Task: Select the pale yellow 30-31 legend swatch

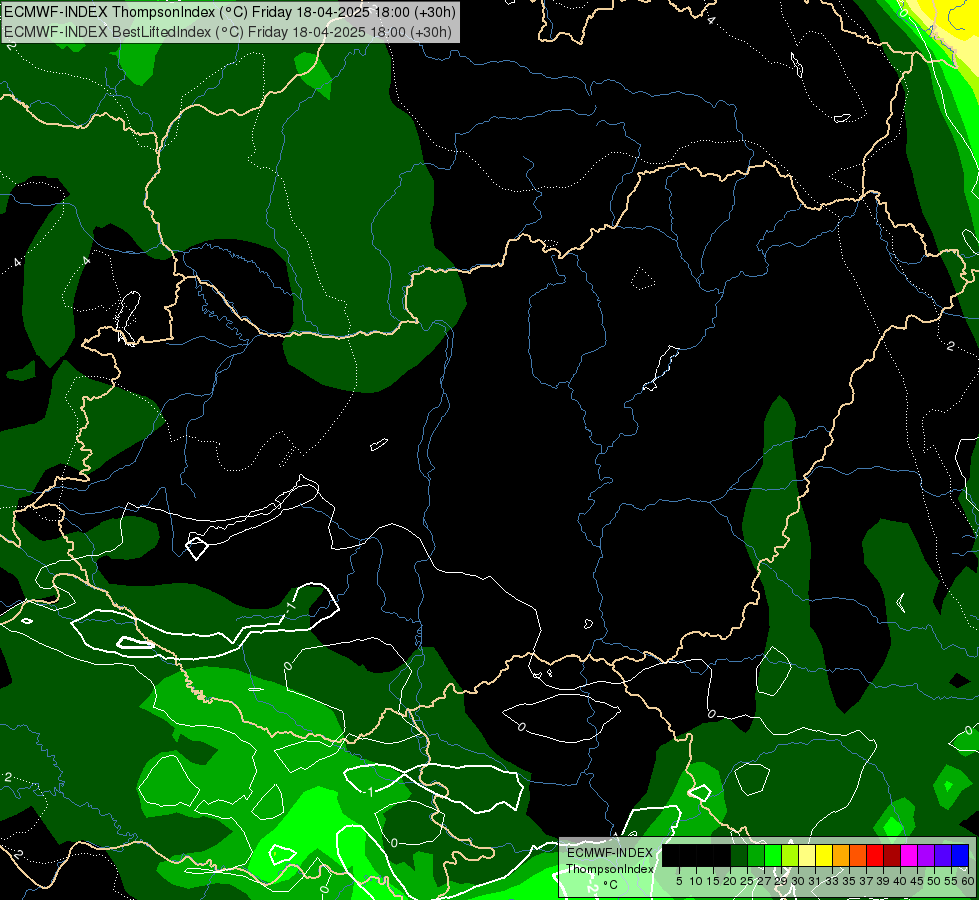Action: [x=807, y=855]
